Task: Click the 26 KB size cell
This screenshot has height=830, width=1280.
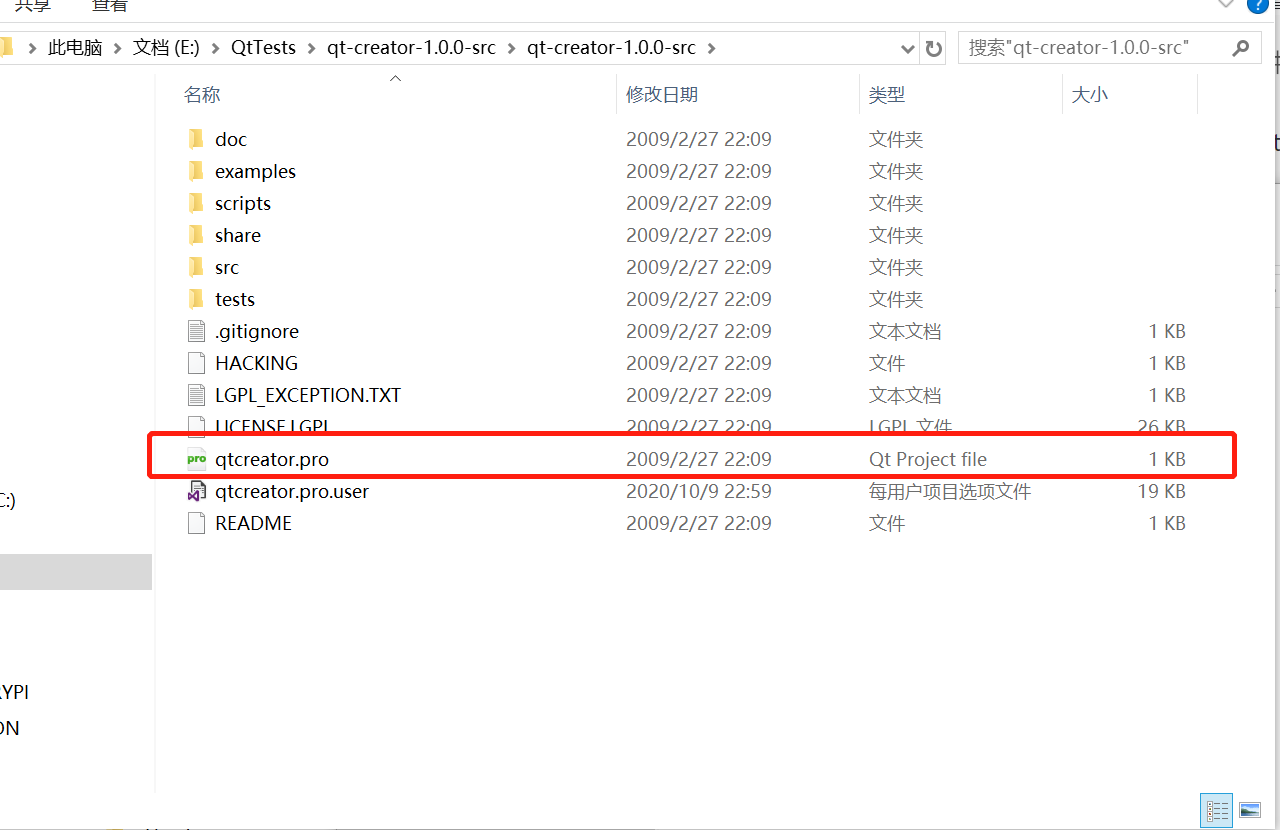Action: coord(1162,427)
